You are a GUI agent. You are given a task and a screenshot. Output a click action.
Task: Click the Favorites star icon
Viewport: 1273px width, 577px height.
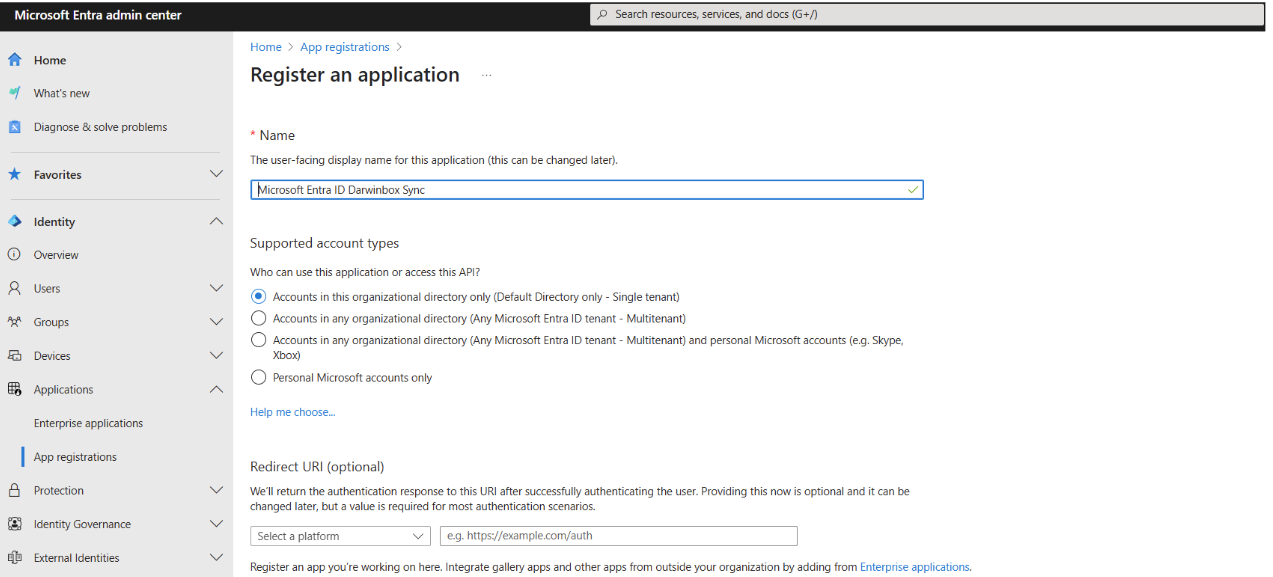pos(14,174)
